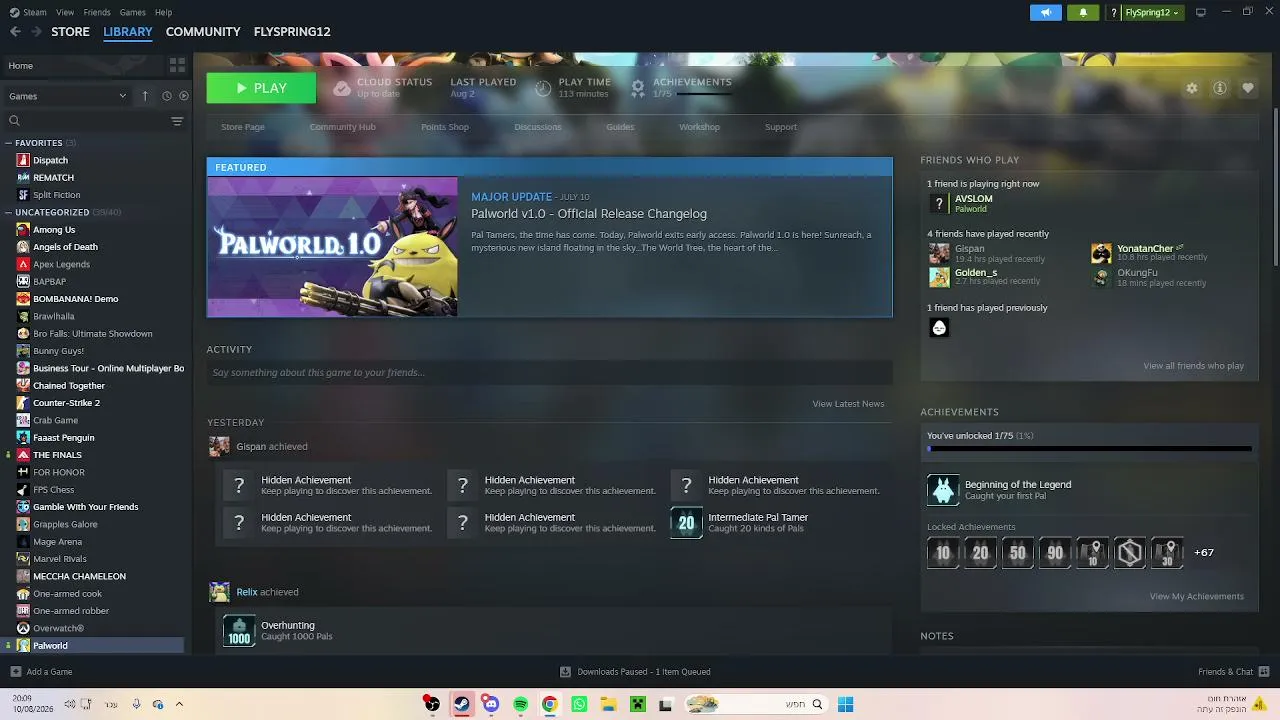The width and height of the screenshot is (1280, 720).
Task: Open the notifications bell
Action: [x=1083, y=13]
